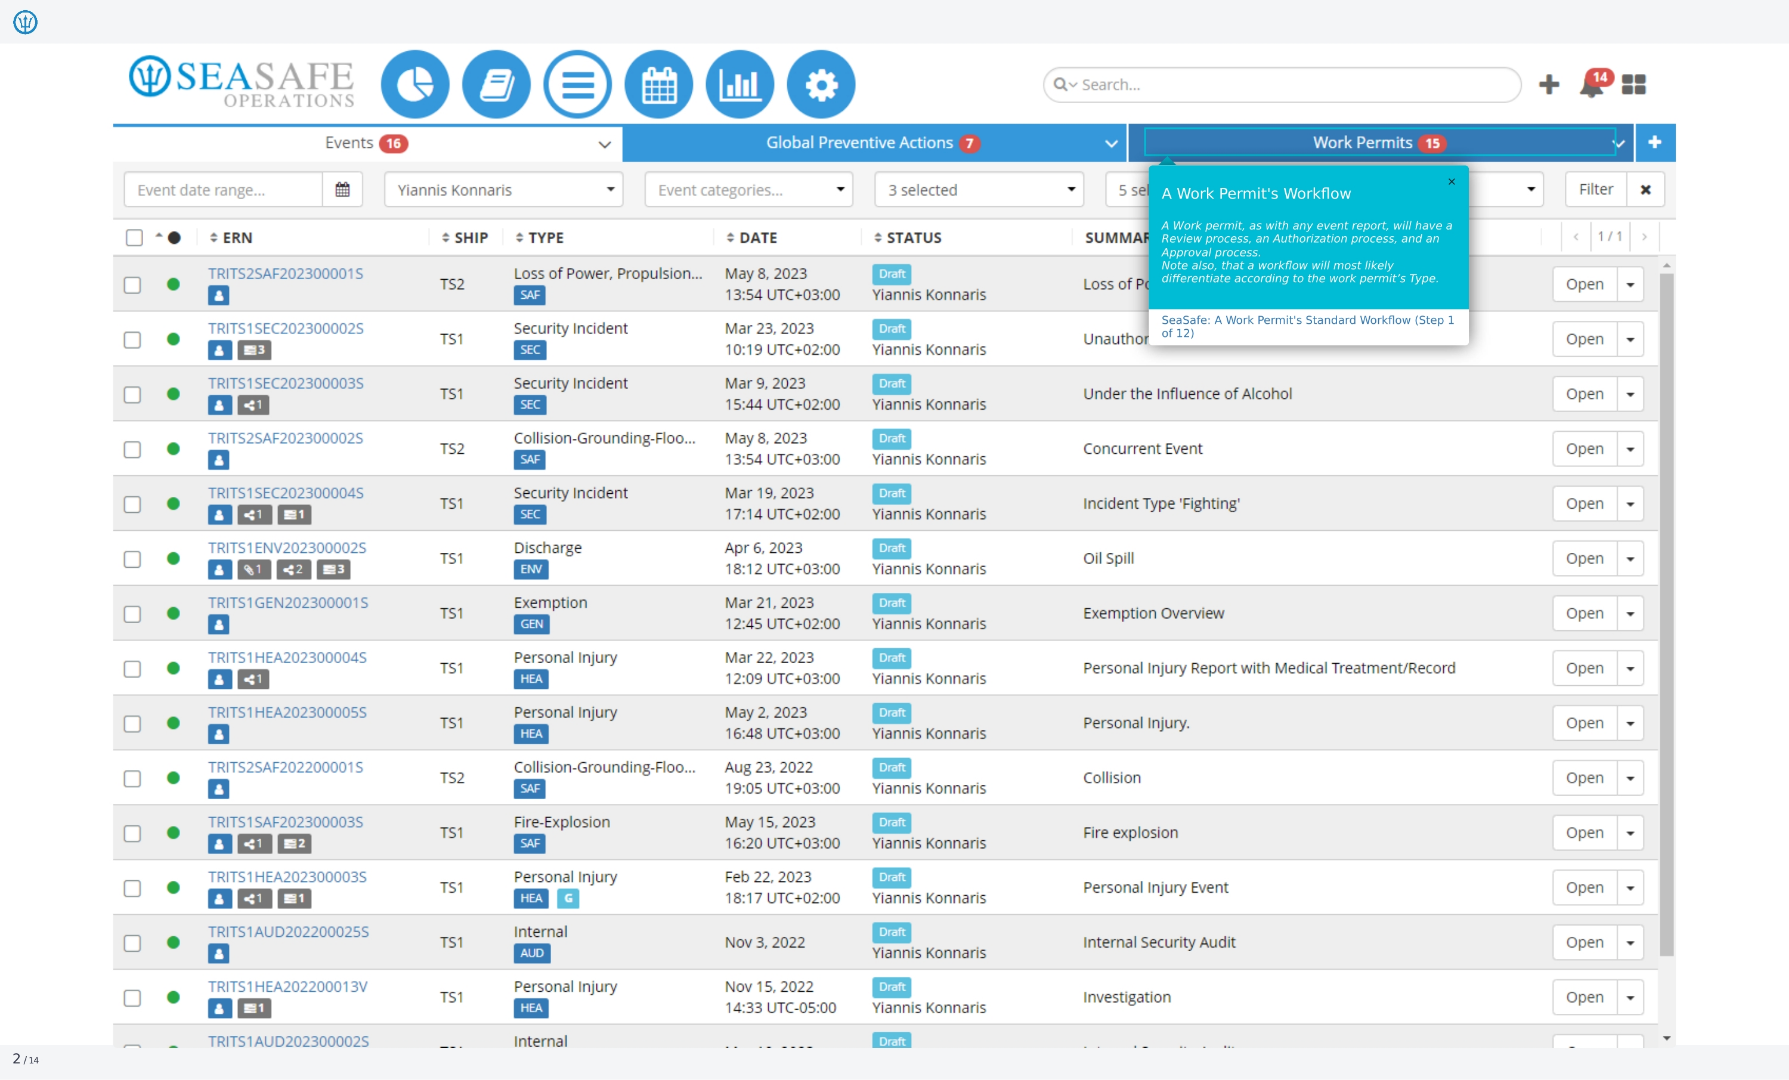Viewport: 1789px width, 1080px height.
Task: Open the reports notebook icon
Action: (496, 85)
